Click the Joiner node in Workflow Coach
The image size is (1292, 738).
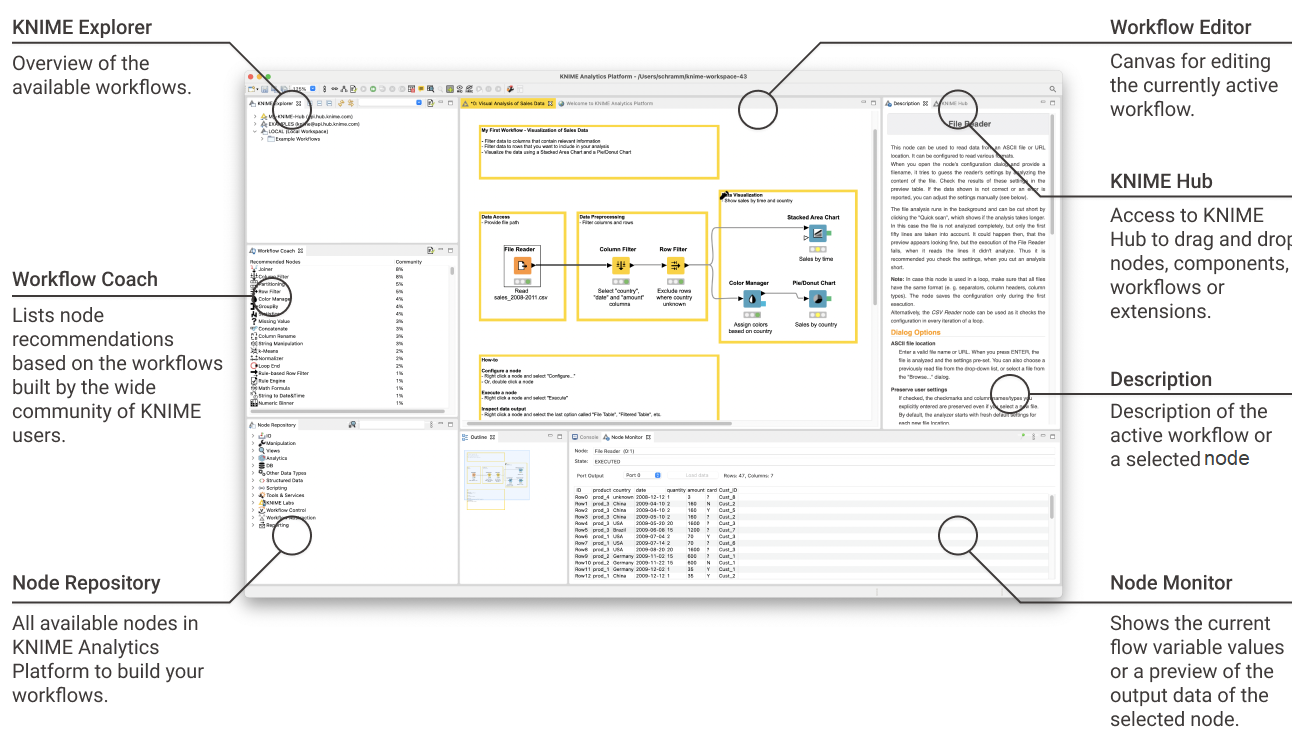click(265, 269)
